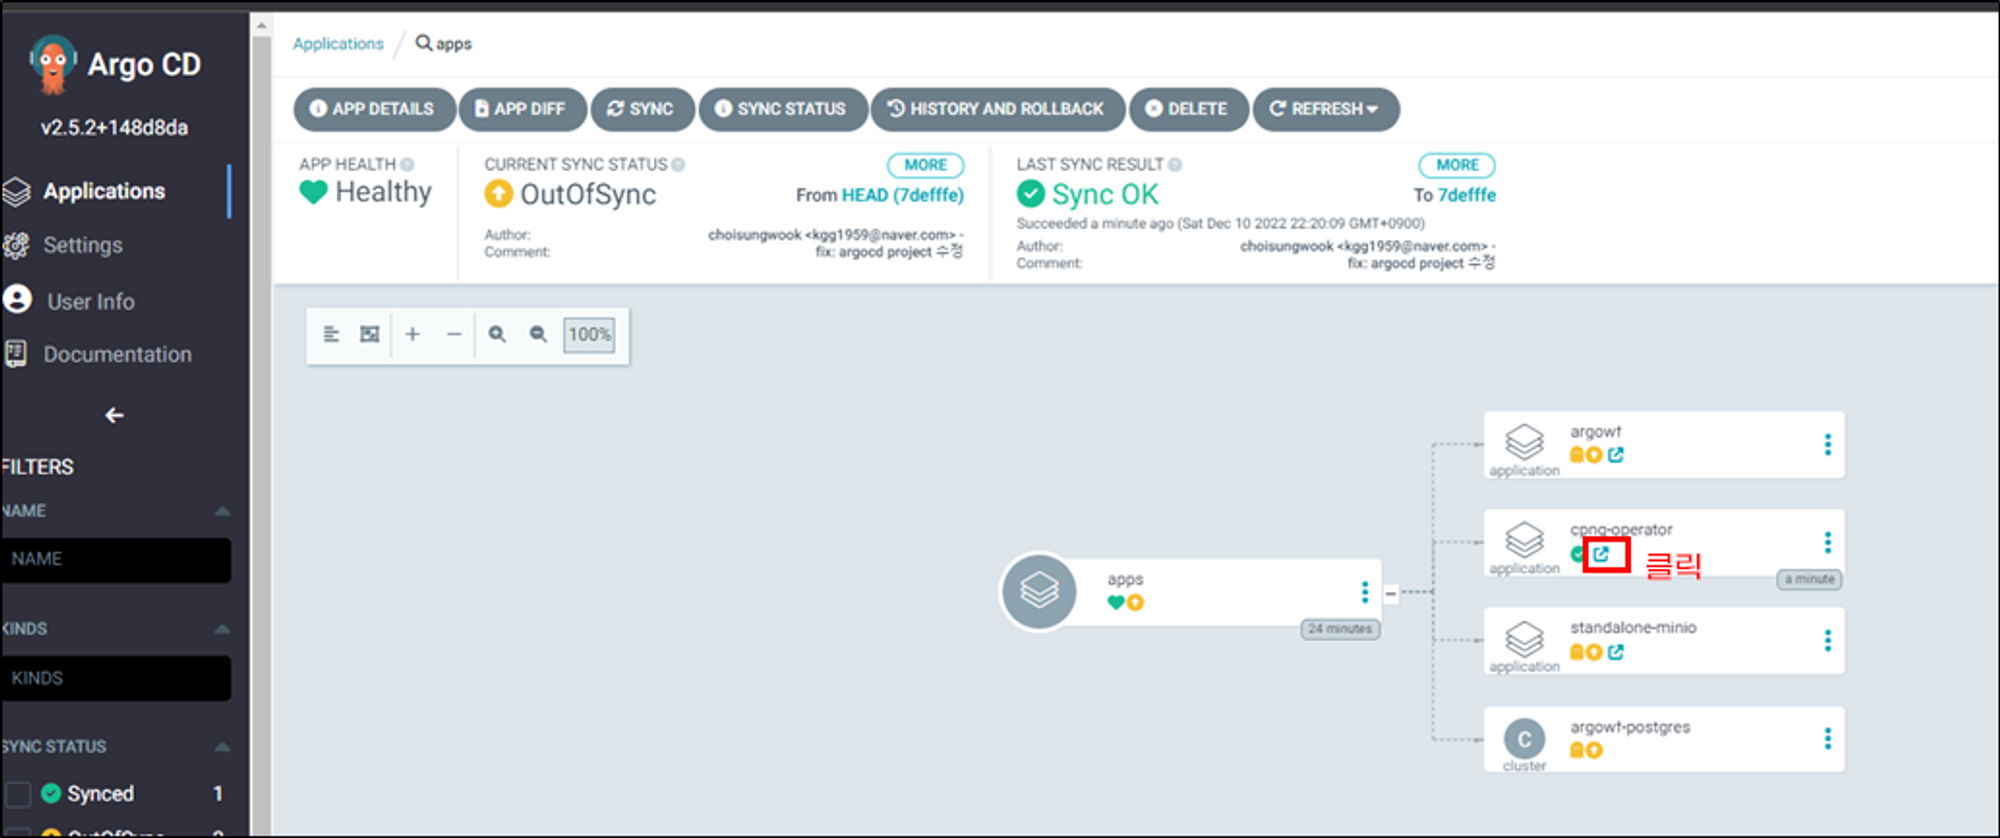
Task: Click the plus zoom icon
Action: (x=412, y=334)
